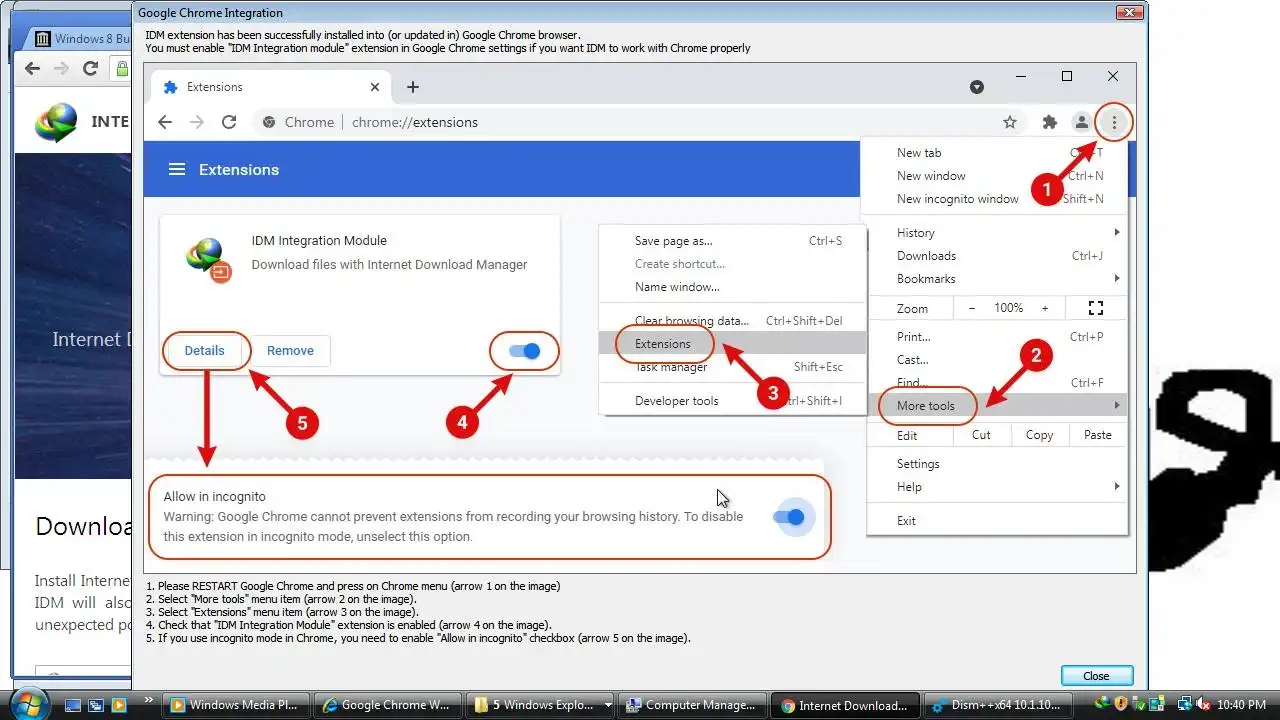Click Paste in Edit row
The width and height of the screenshot is (1280, 720).
[x=1097, y=435]
